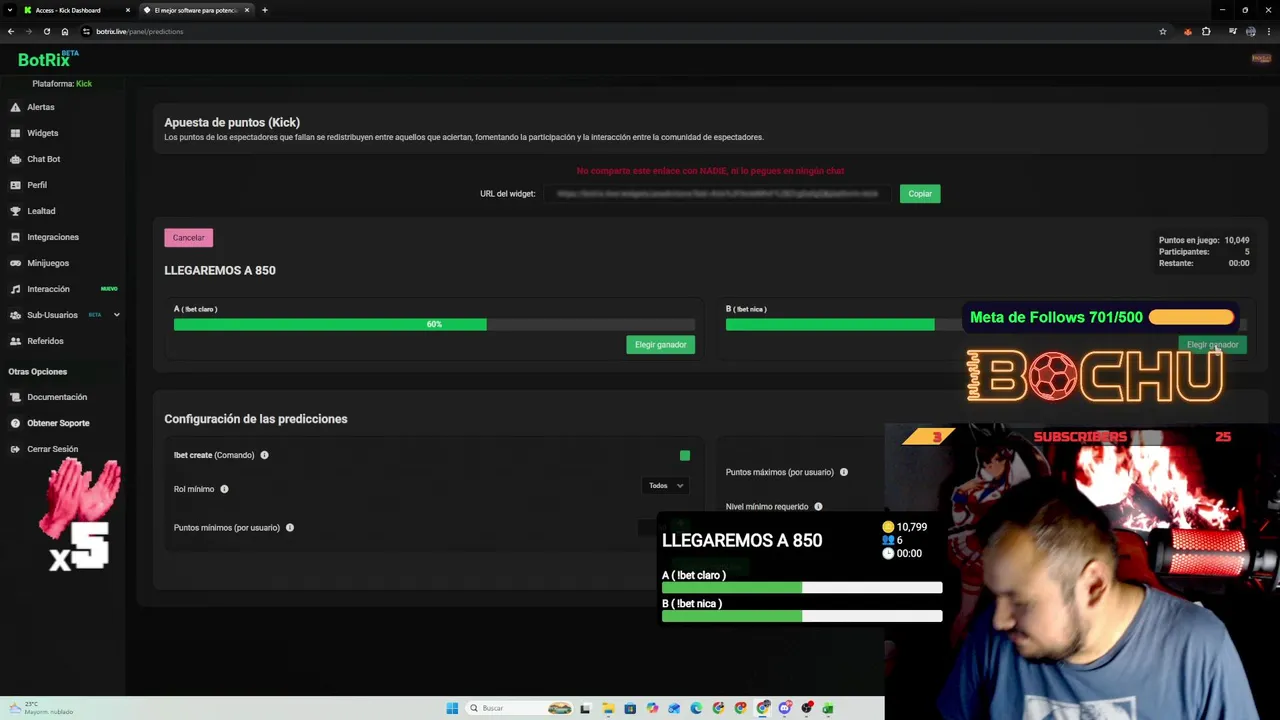The height and width of the screenshot is (720, 1280).
Task: Open Lealtad trophy section
Action: click(x=41, y=211)
